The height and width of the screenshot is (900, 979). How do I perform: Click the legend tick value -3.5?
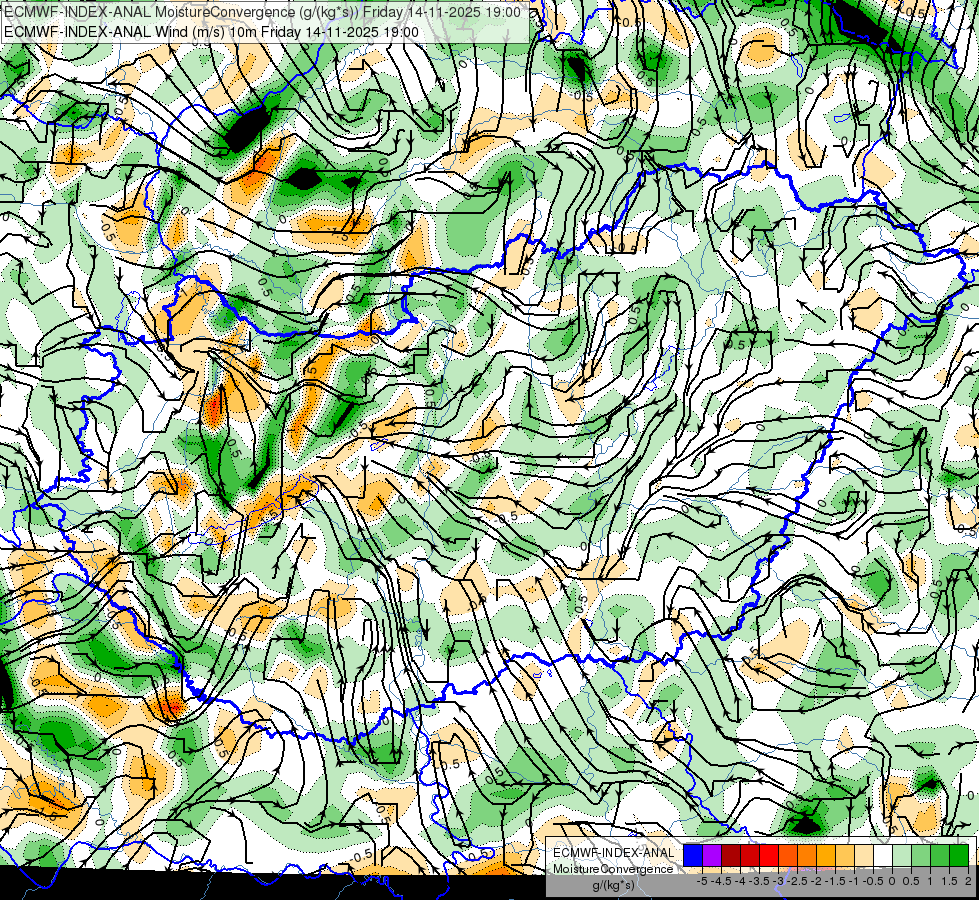click(x=759, y=881)
